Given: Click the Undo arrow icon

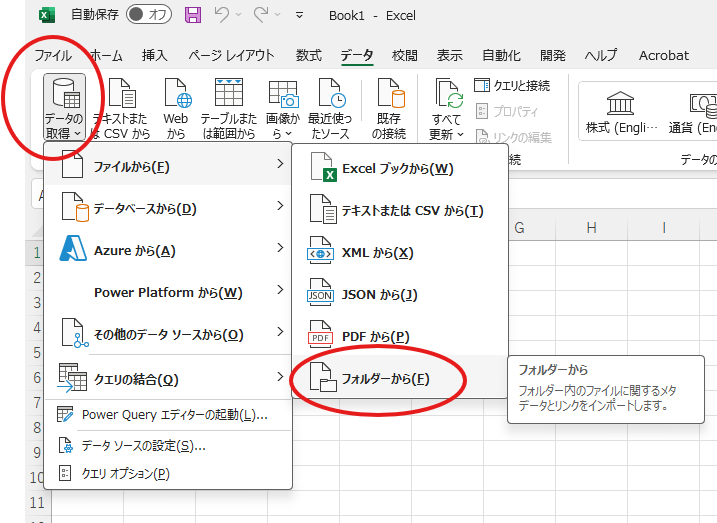Looking at the screenshot, I should pyautogui.click(x=222, y=15).
